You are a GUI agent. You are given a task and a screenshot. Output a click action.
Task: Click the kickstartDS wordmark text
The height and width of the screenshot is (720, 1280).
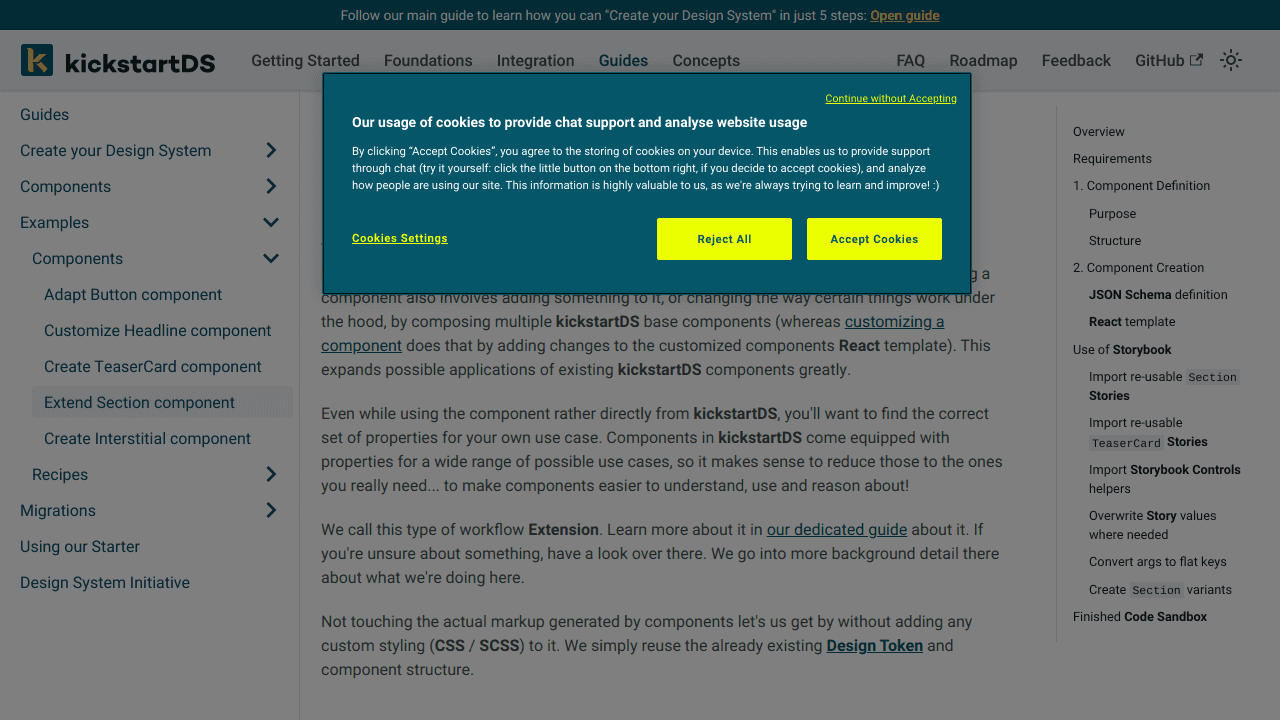[140, 62]
